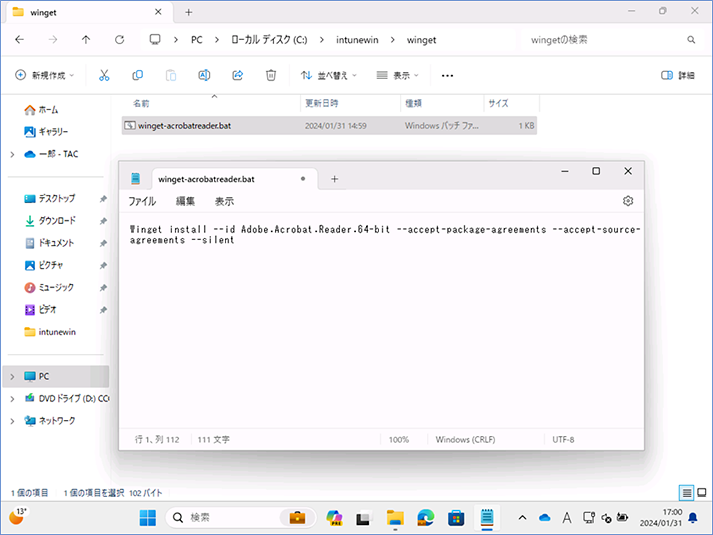
Task: Toggle the details pane button
Action: click(x=678, y=75)
